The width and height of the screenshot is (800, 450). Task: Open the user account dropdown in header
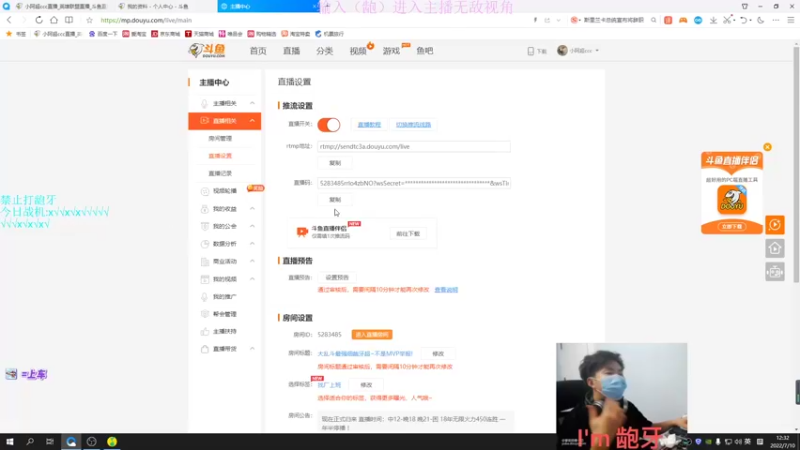(x=578, y=51)
